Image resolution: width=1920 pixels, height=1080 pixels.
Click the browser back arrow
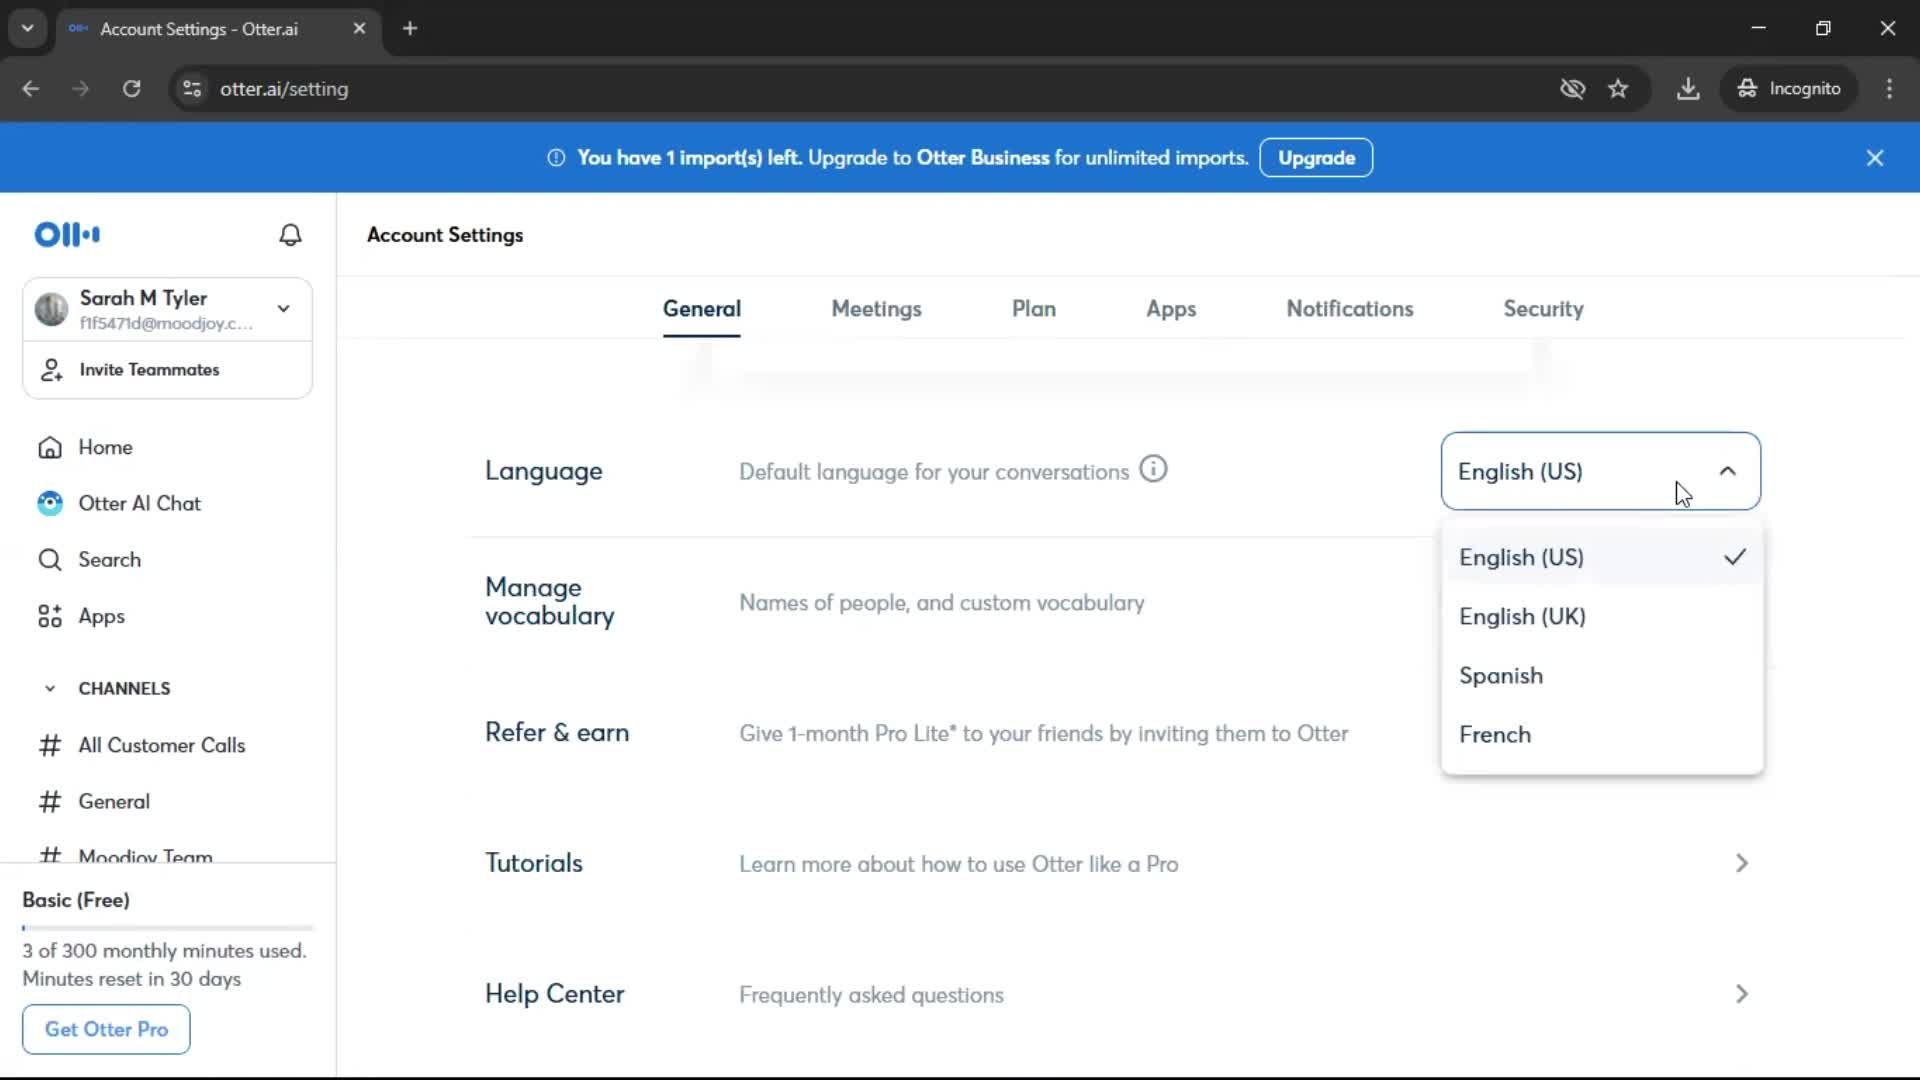pos(30,89)
